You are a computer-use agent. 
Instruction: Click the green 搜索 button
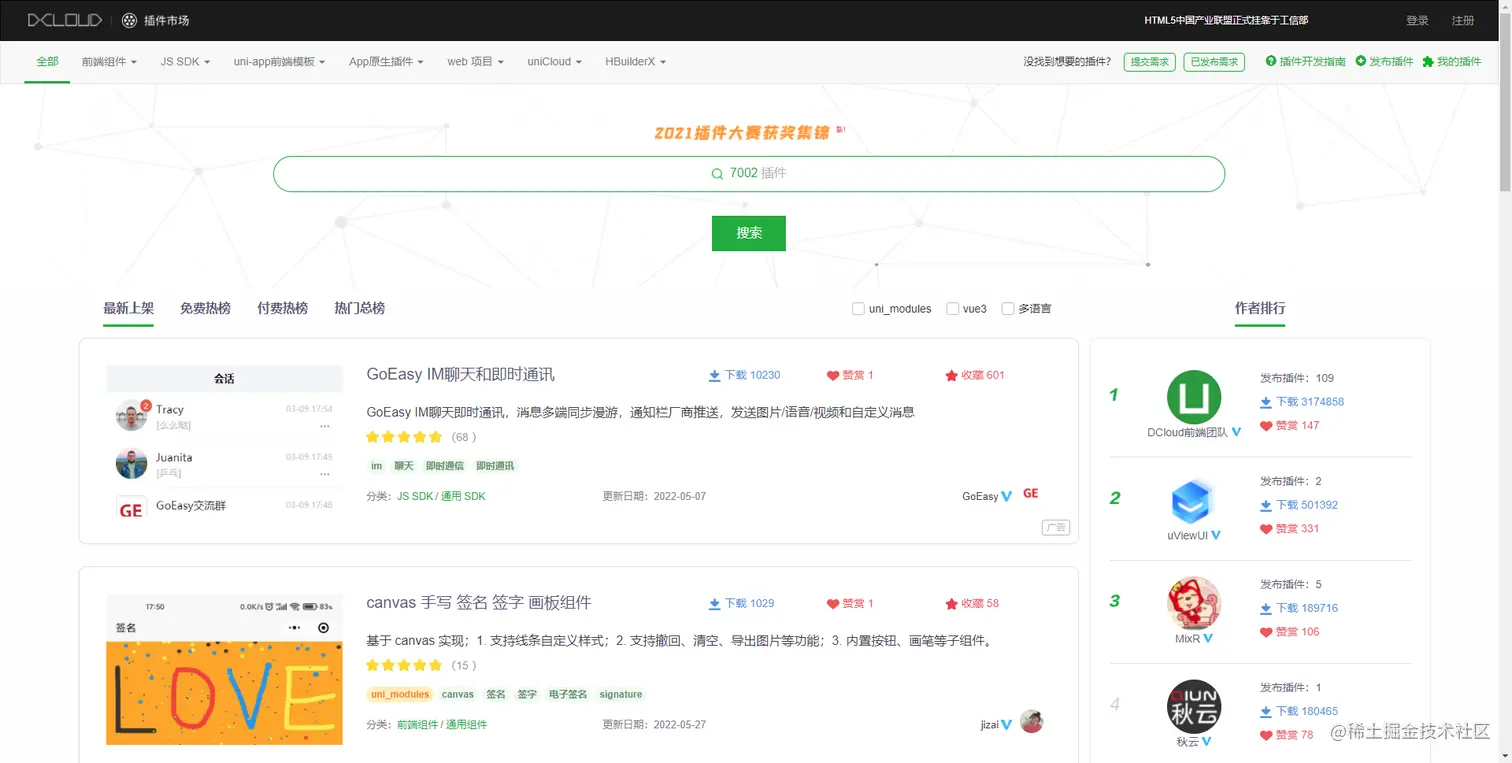(749, 233)
